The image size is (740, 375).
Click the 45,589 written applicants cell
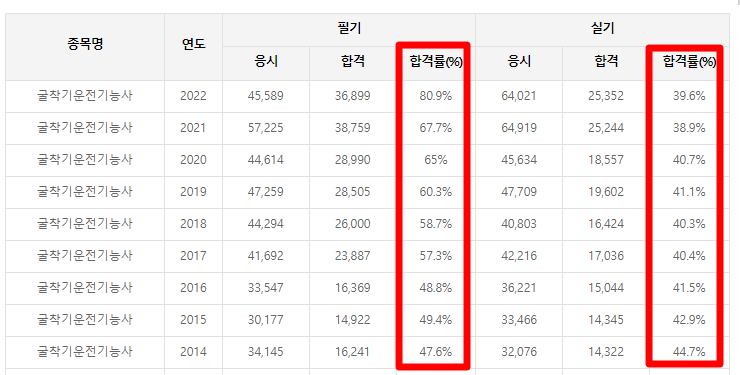point(266,96)
